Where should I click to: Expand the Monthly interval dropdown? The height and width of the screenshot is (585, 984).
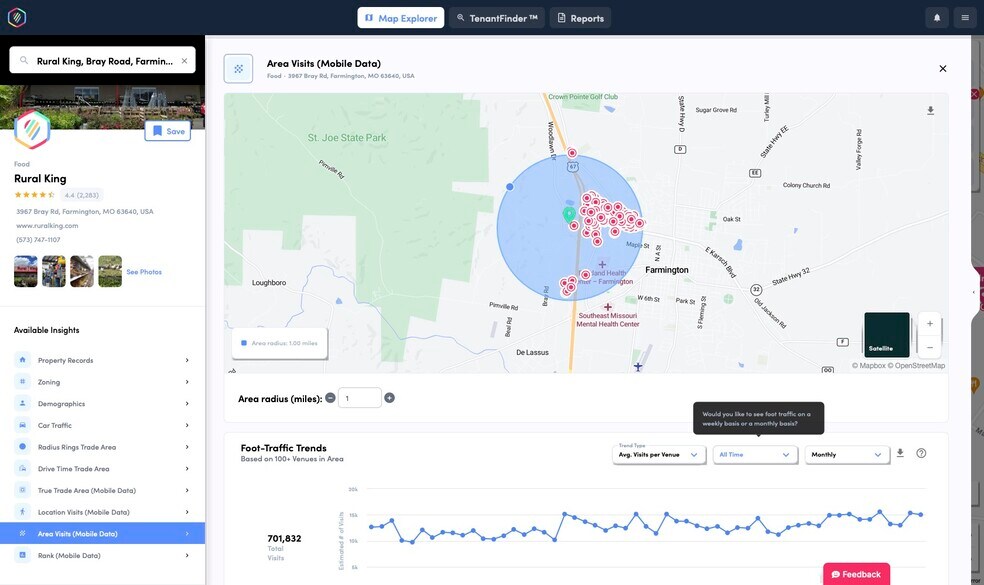[x=846, y=454]
